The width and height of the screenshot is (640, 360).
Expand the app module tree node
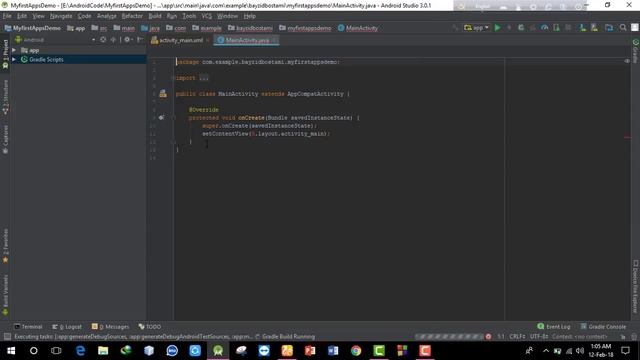(x=14, y=50)
